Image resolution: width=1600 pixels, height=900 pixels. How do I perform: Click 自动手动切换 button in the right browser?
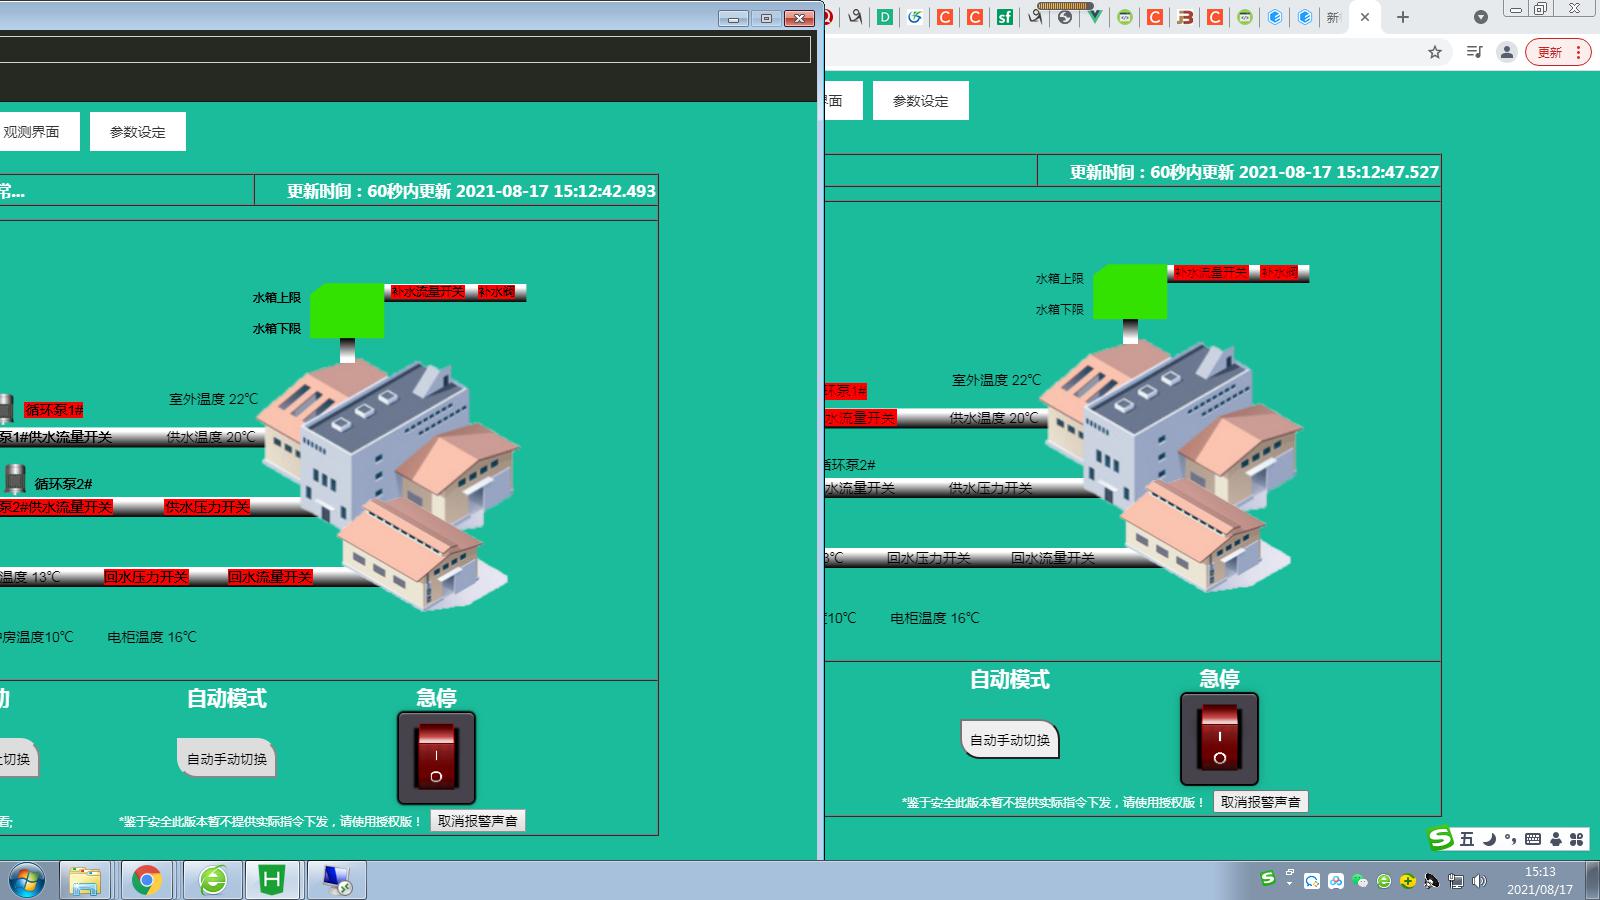coord(1009,740)
